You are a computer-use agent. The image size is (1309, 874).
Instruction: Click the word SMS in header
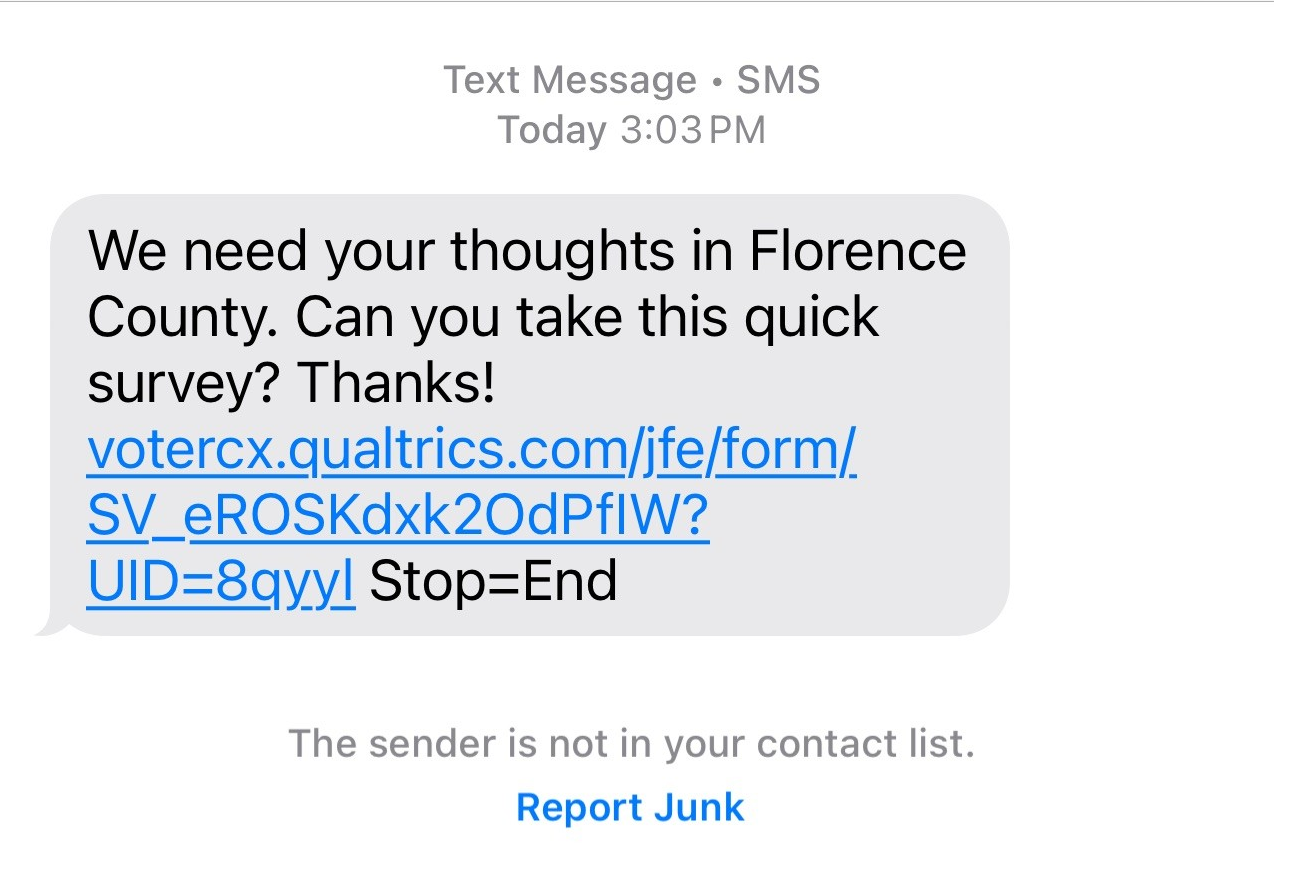[778, 80]
